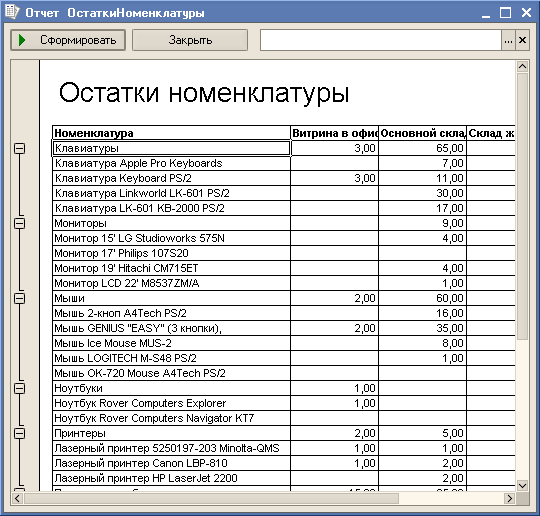
Task: Click the Сформировать button
Action: (68, 40)
